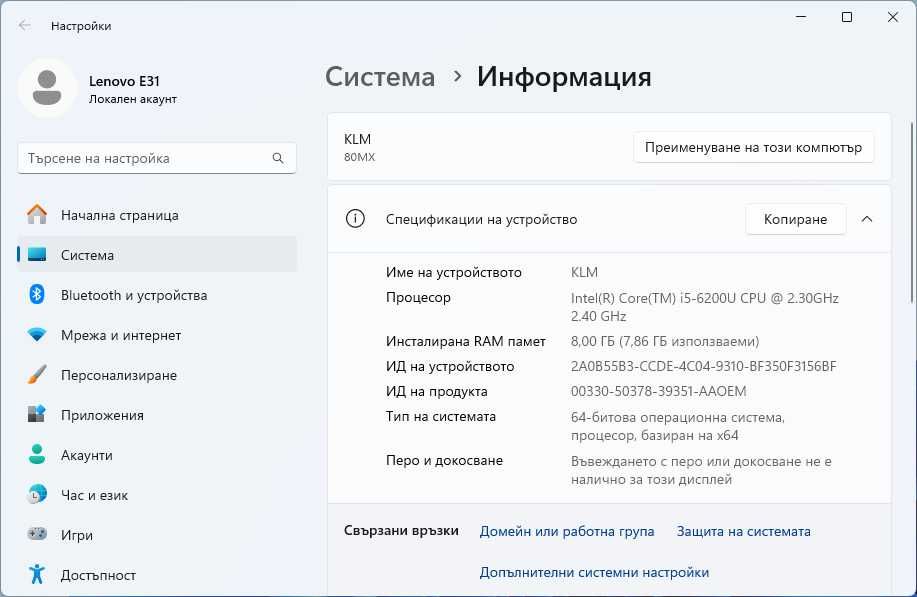
Task: Open Домейн или работна група link
Action: click(x=567, y=532)
